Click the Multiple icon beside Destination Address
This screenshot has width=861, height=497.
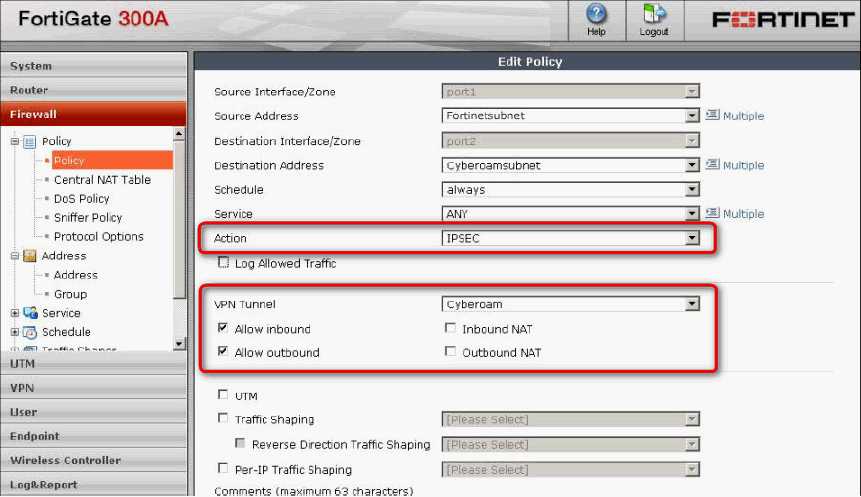712,165
